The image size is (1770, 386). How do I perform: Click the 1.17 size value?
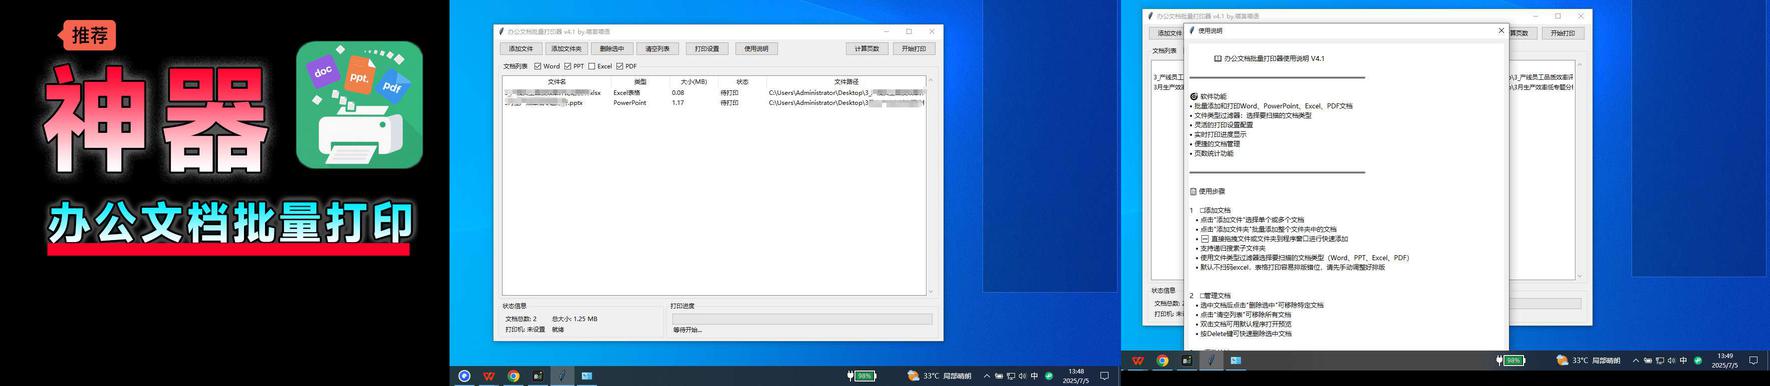coord(678,102)
